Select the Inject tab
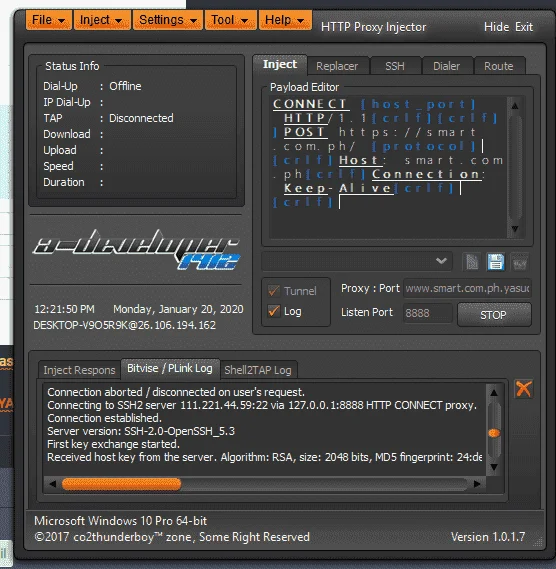Screen dimensions: 556x569 point(280,65)
